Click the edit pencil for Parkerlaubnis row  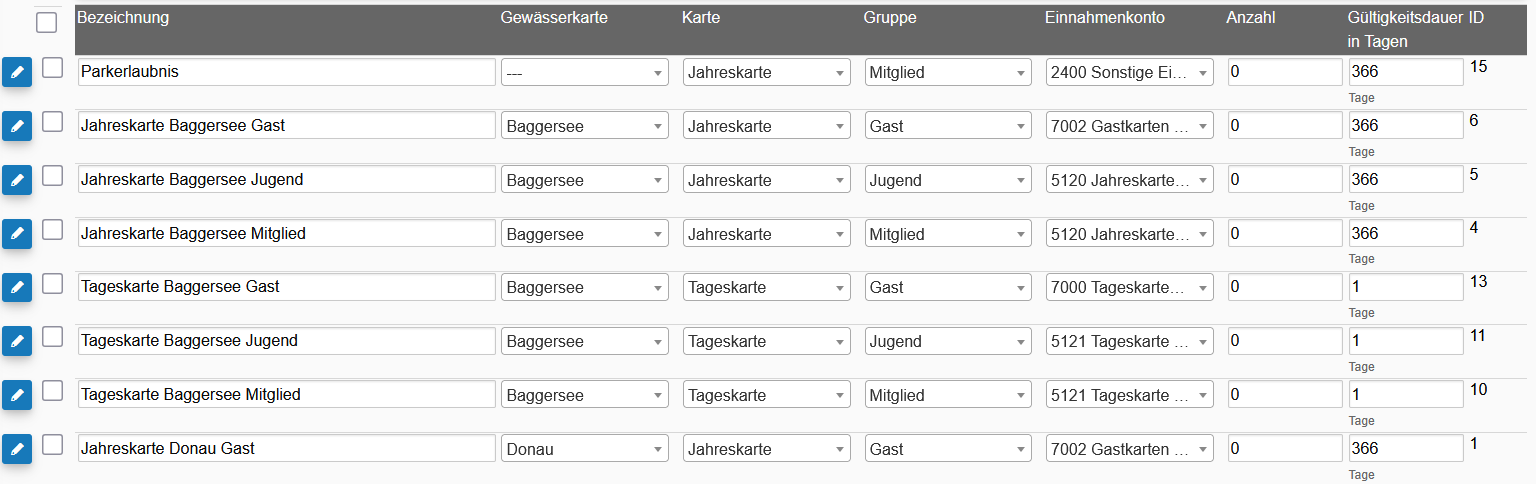click(17, 72)
